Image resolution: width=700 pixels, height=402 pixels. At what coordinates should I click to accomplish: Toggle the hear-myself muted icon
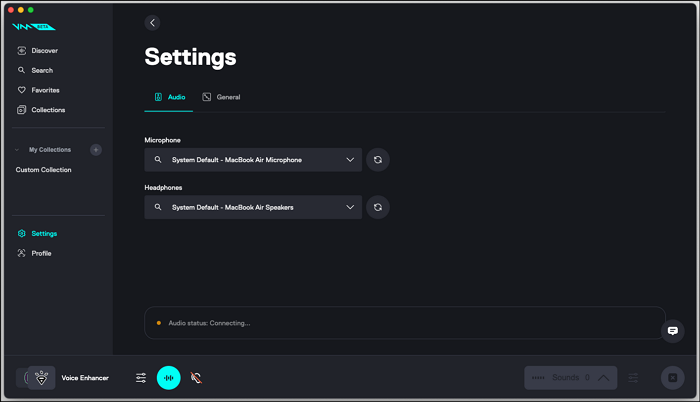click(197, 378)
